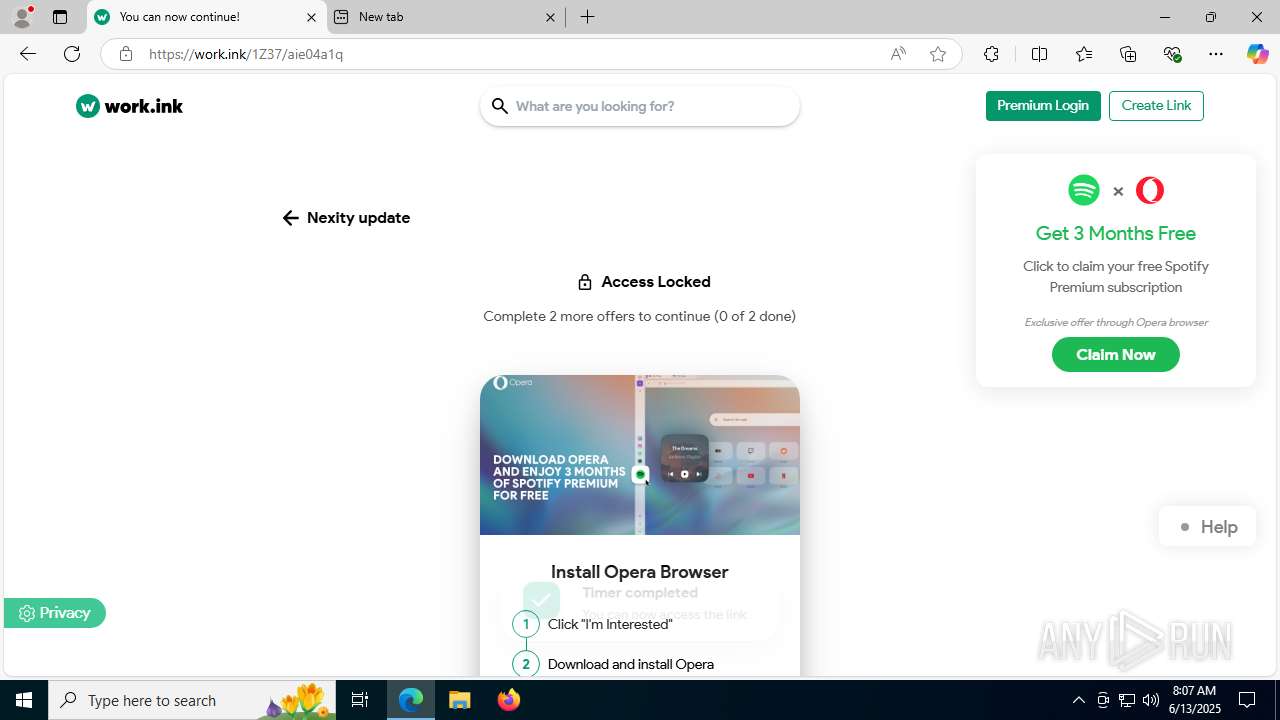Focus 'What are you looking for?' search field
Screen dimensions: 1280x720
point(640,106)
